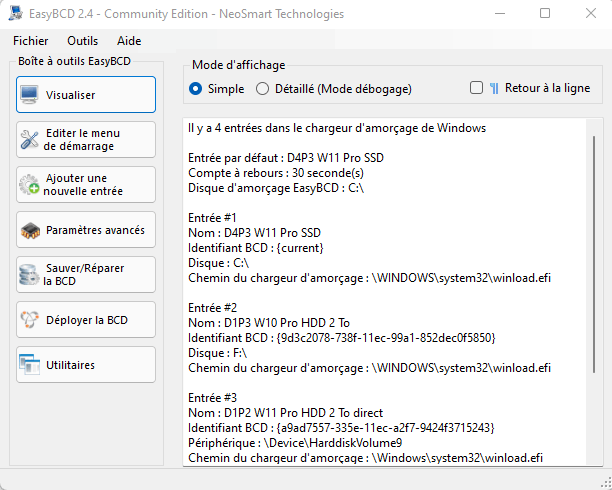The height and width of the screenshot is (490, 612).
Task: Open Ajouter une nouvelle entrée
Action: (86, 185)
